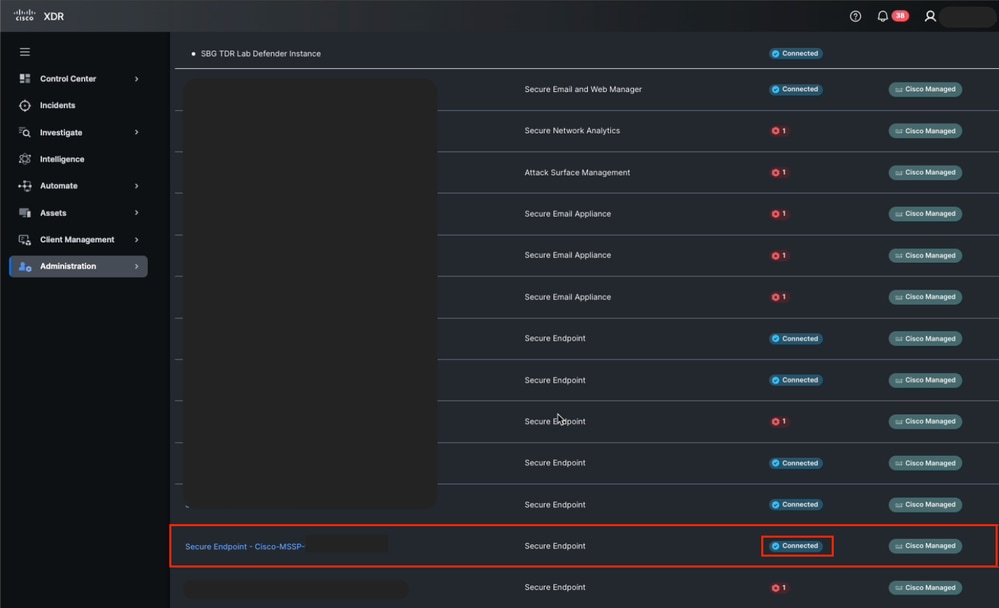
Task: Select 'Attack Surface Management' text
Action: (577, 172)
